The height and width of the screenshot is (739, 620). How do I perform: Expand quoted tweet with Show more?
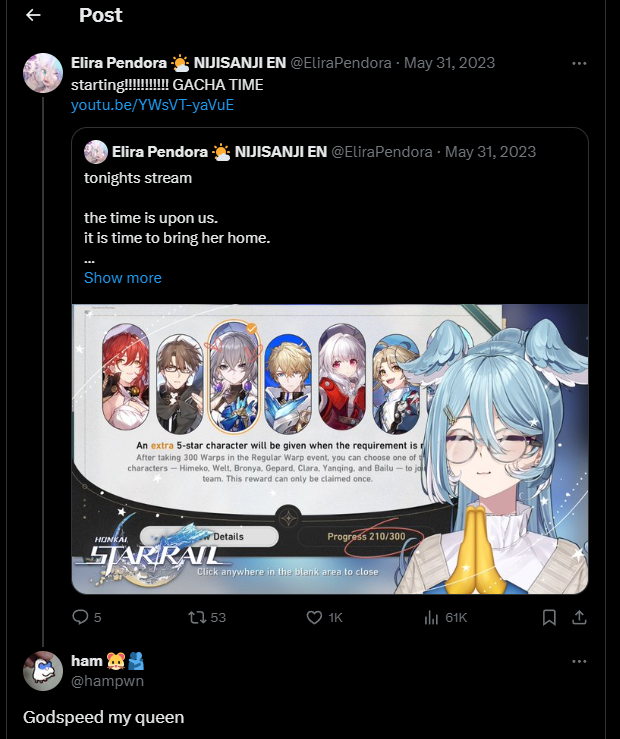coord(122,278)
